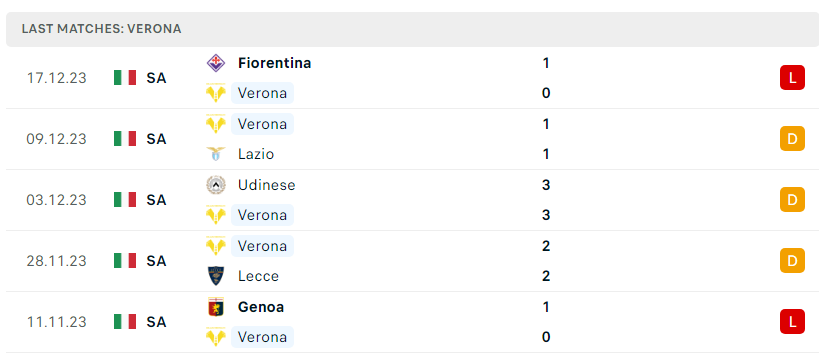This screenshot has width=819, height=360.
Task: Click the D result badge for Udinese match
Action: 792,200
